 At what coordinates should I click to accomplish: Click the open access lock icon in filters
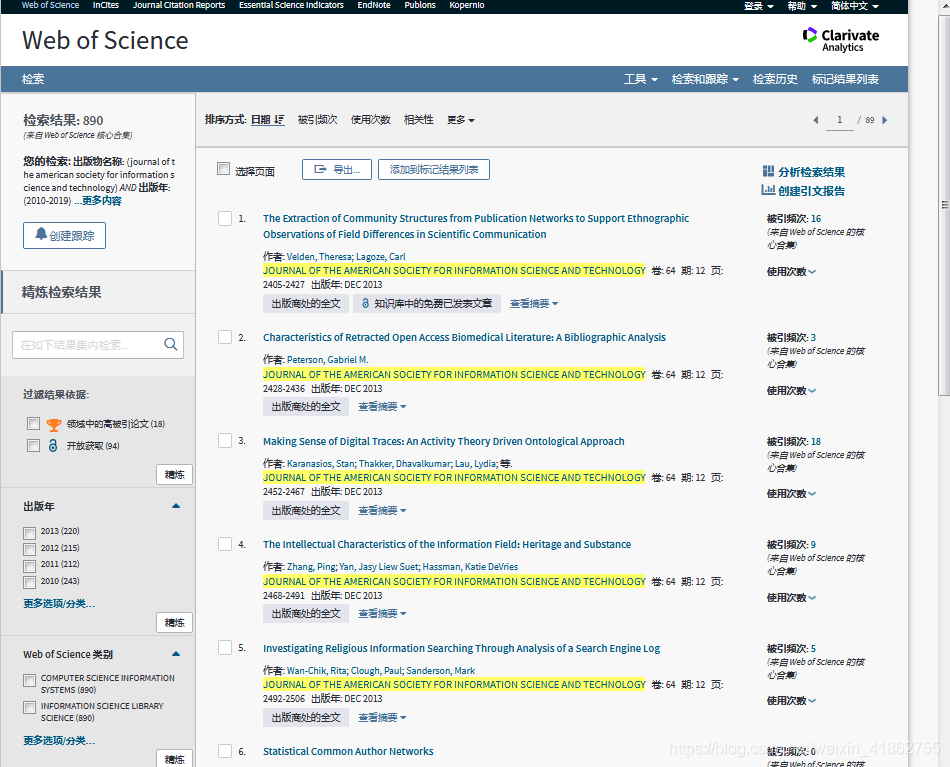click(53, 446)
